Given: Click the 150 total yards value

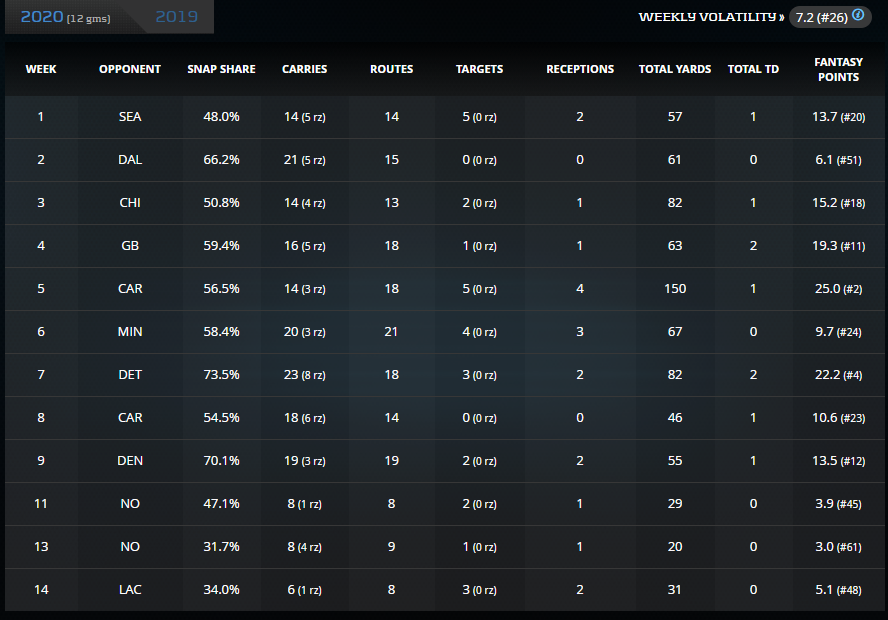Looking at the screenshot, I should pyautogui.click(x=675, y=289).
